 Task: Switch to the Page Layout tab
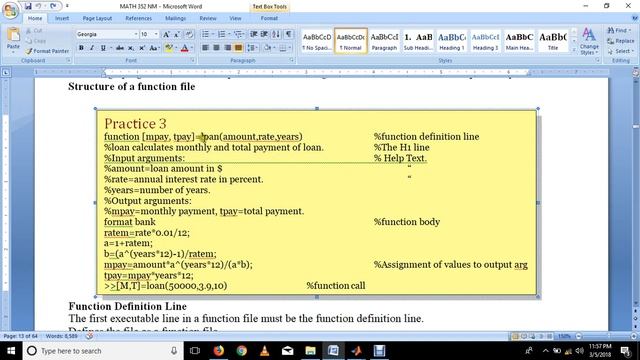point(97,18)
